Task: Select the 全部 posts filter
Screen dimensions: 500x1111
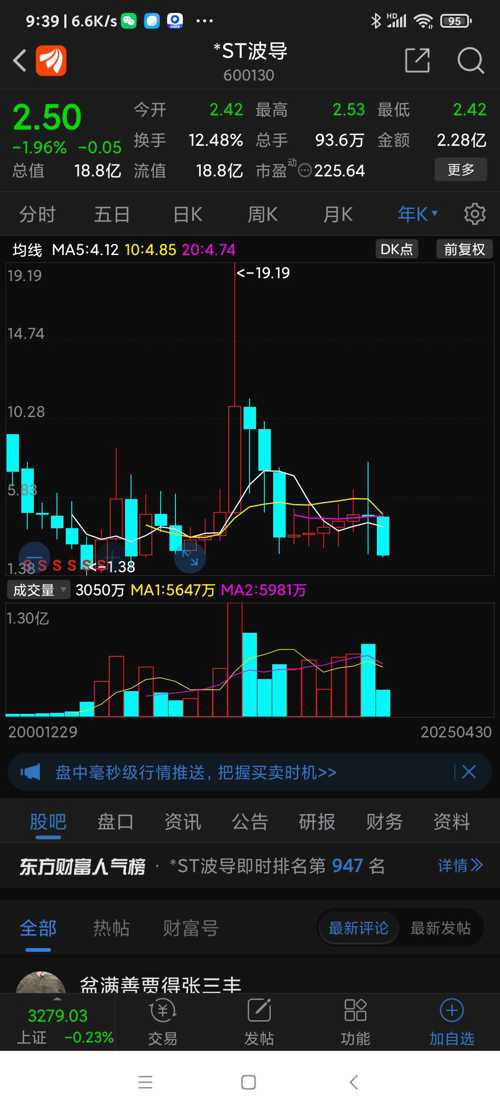Action: pyautogui.click(x=38, y=927)
